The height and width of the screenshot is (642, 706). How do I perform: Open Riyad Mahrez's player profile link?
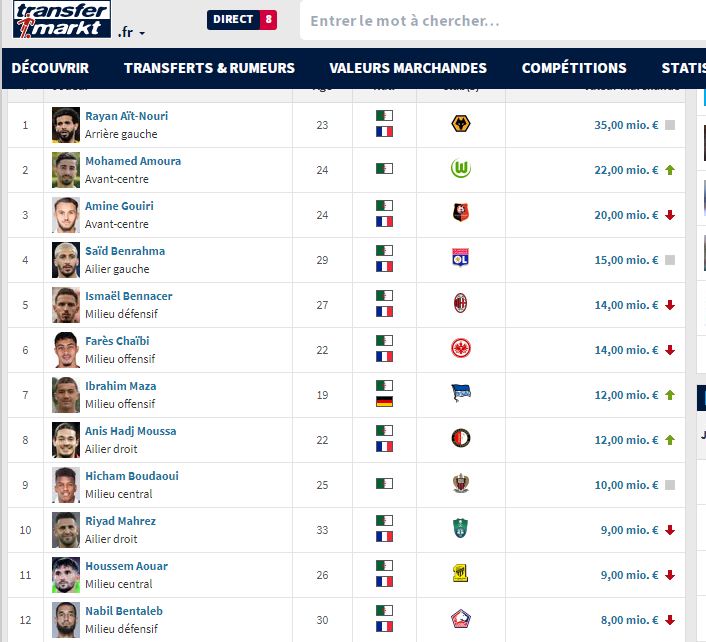click(x=120, y=521)
